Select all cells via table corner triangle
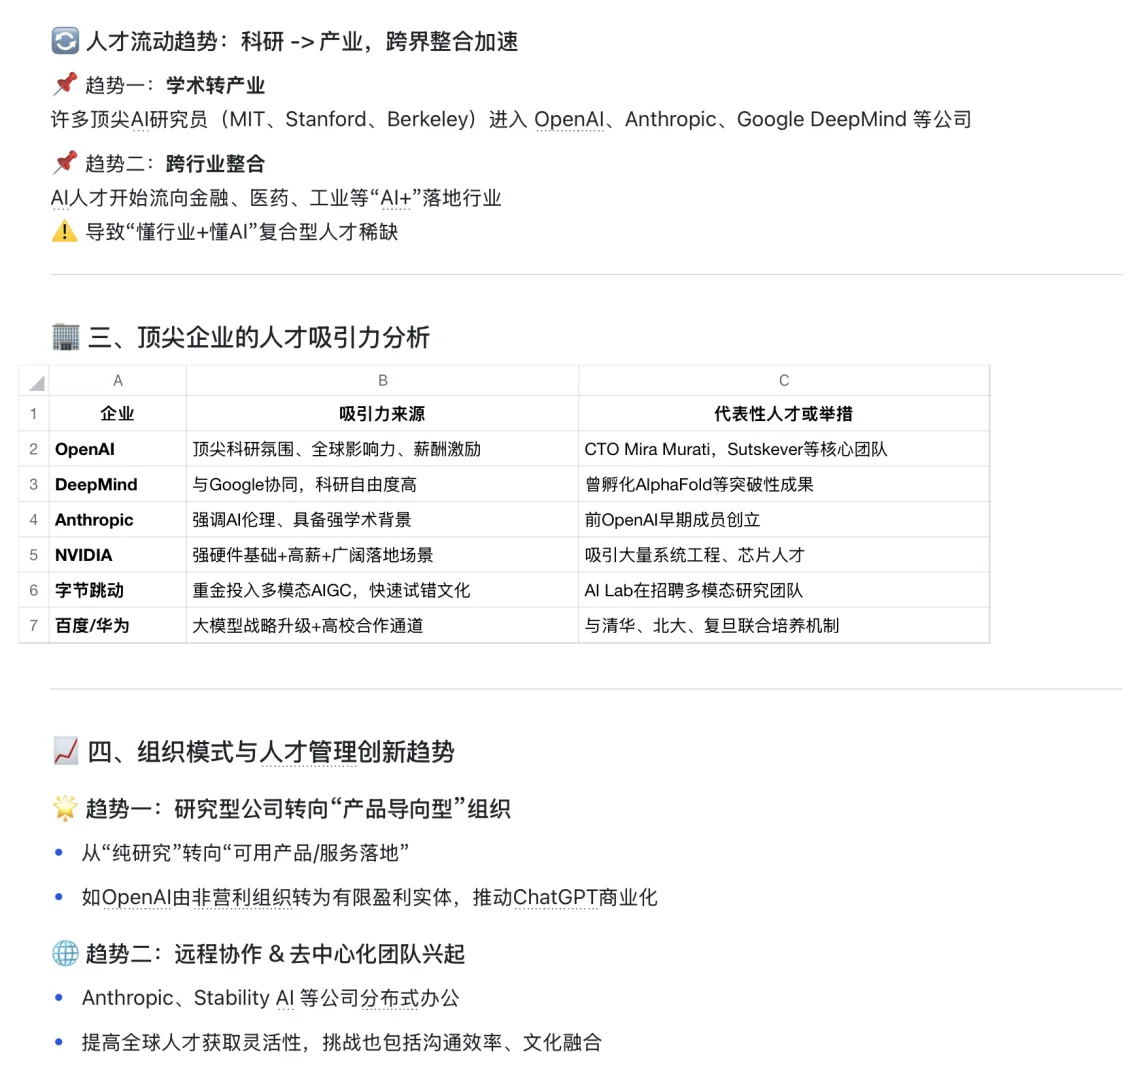The height and width of the screenshot is (1080, 1143). tap(34, 380)
